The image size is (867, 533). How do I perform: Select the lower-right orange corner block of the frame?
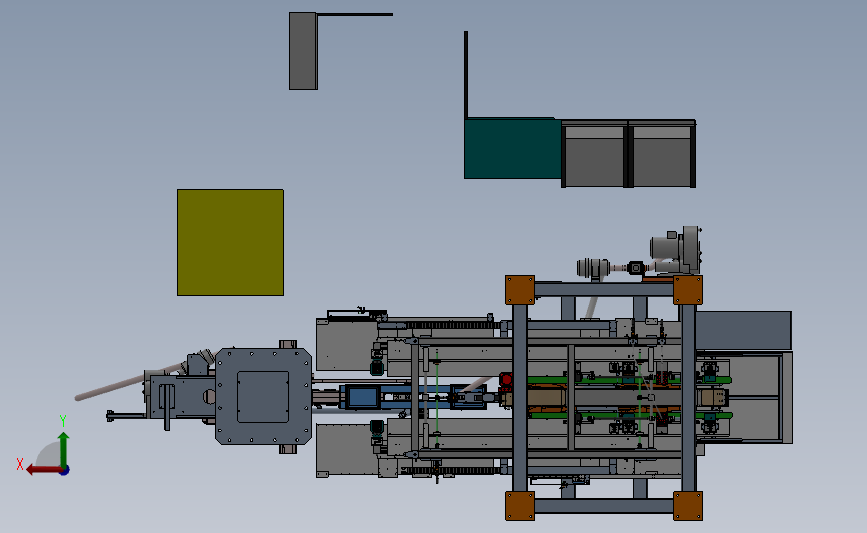(688, 505)
